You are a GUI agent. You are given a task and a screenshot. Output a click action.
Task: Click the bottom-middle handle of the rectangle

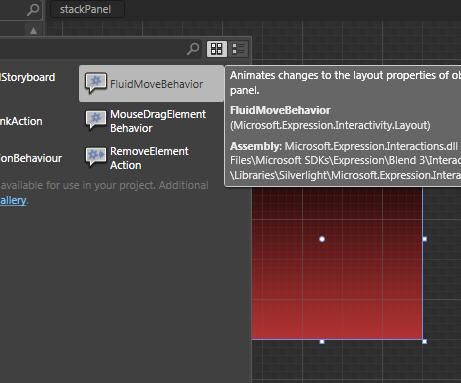pos(322,341)
